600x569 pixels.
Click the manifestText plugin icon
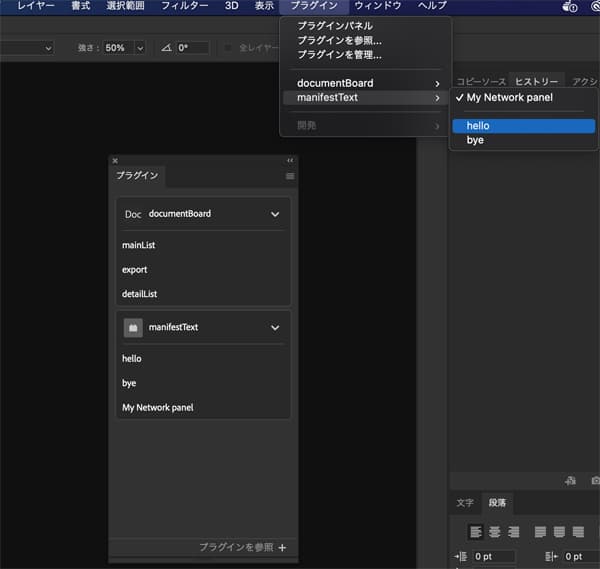133,327
